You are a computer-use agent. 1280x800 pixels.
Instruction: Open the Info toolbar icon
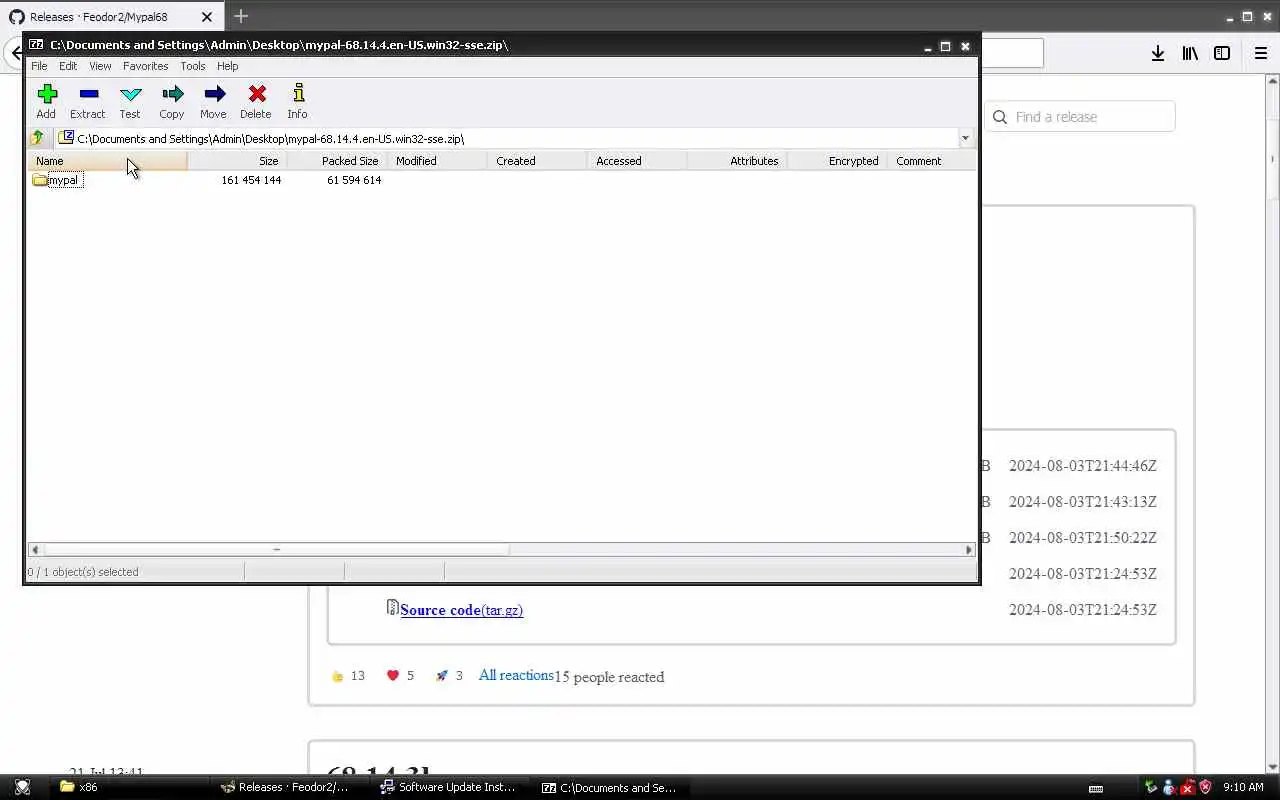coord(297,101)
